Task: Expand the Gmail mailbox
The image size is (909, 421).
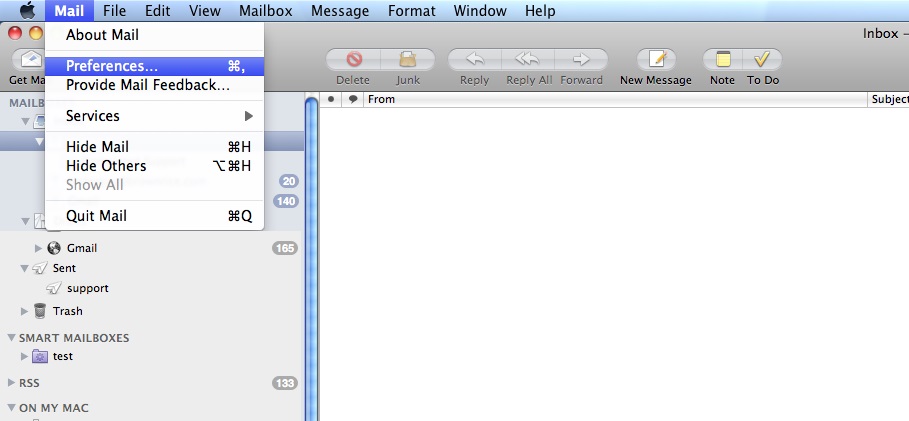Action: click(38, 248)
